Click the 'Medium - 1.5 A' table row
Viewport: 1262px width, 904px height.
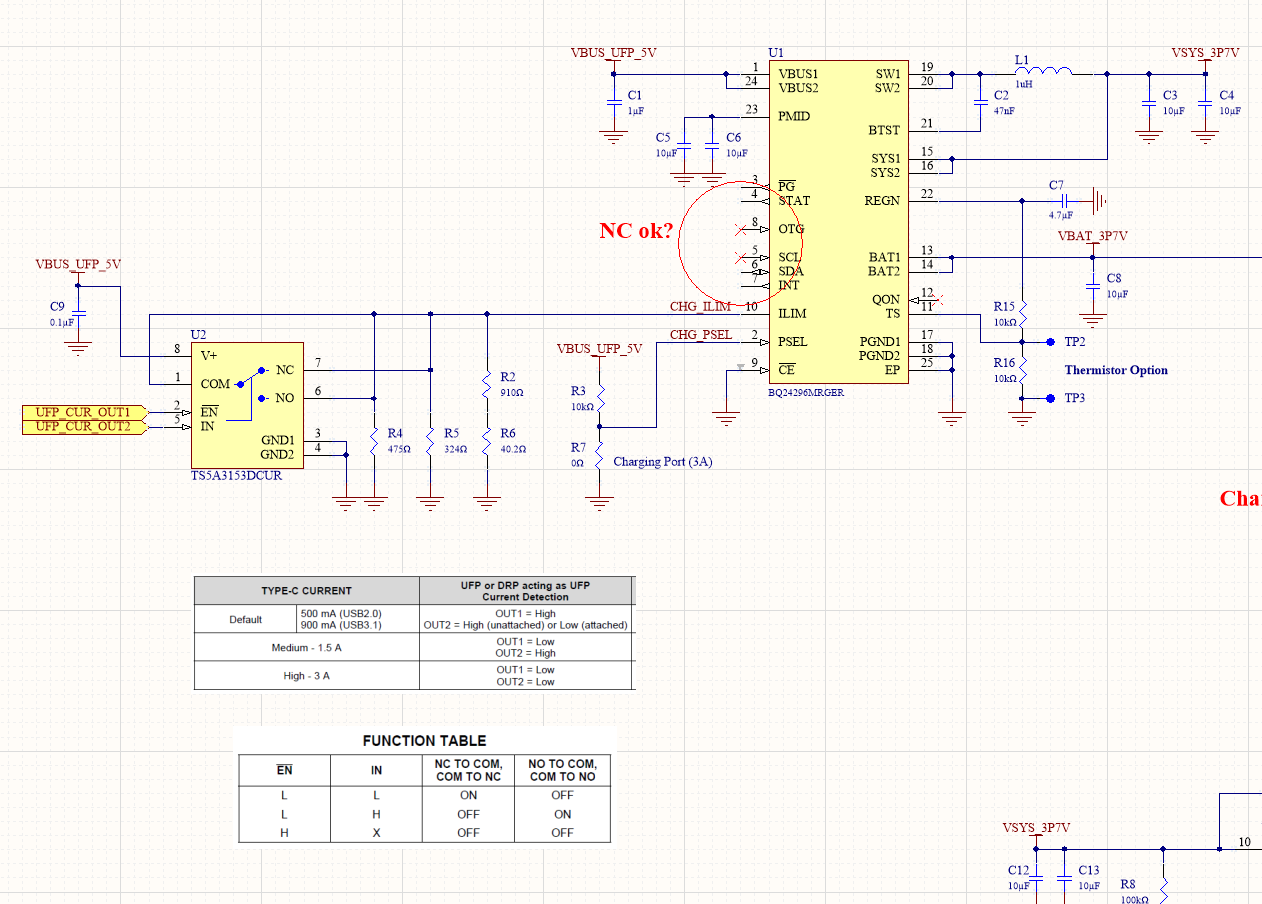(x=306, y=647)
